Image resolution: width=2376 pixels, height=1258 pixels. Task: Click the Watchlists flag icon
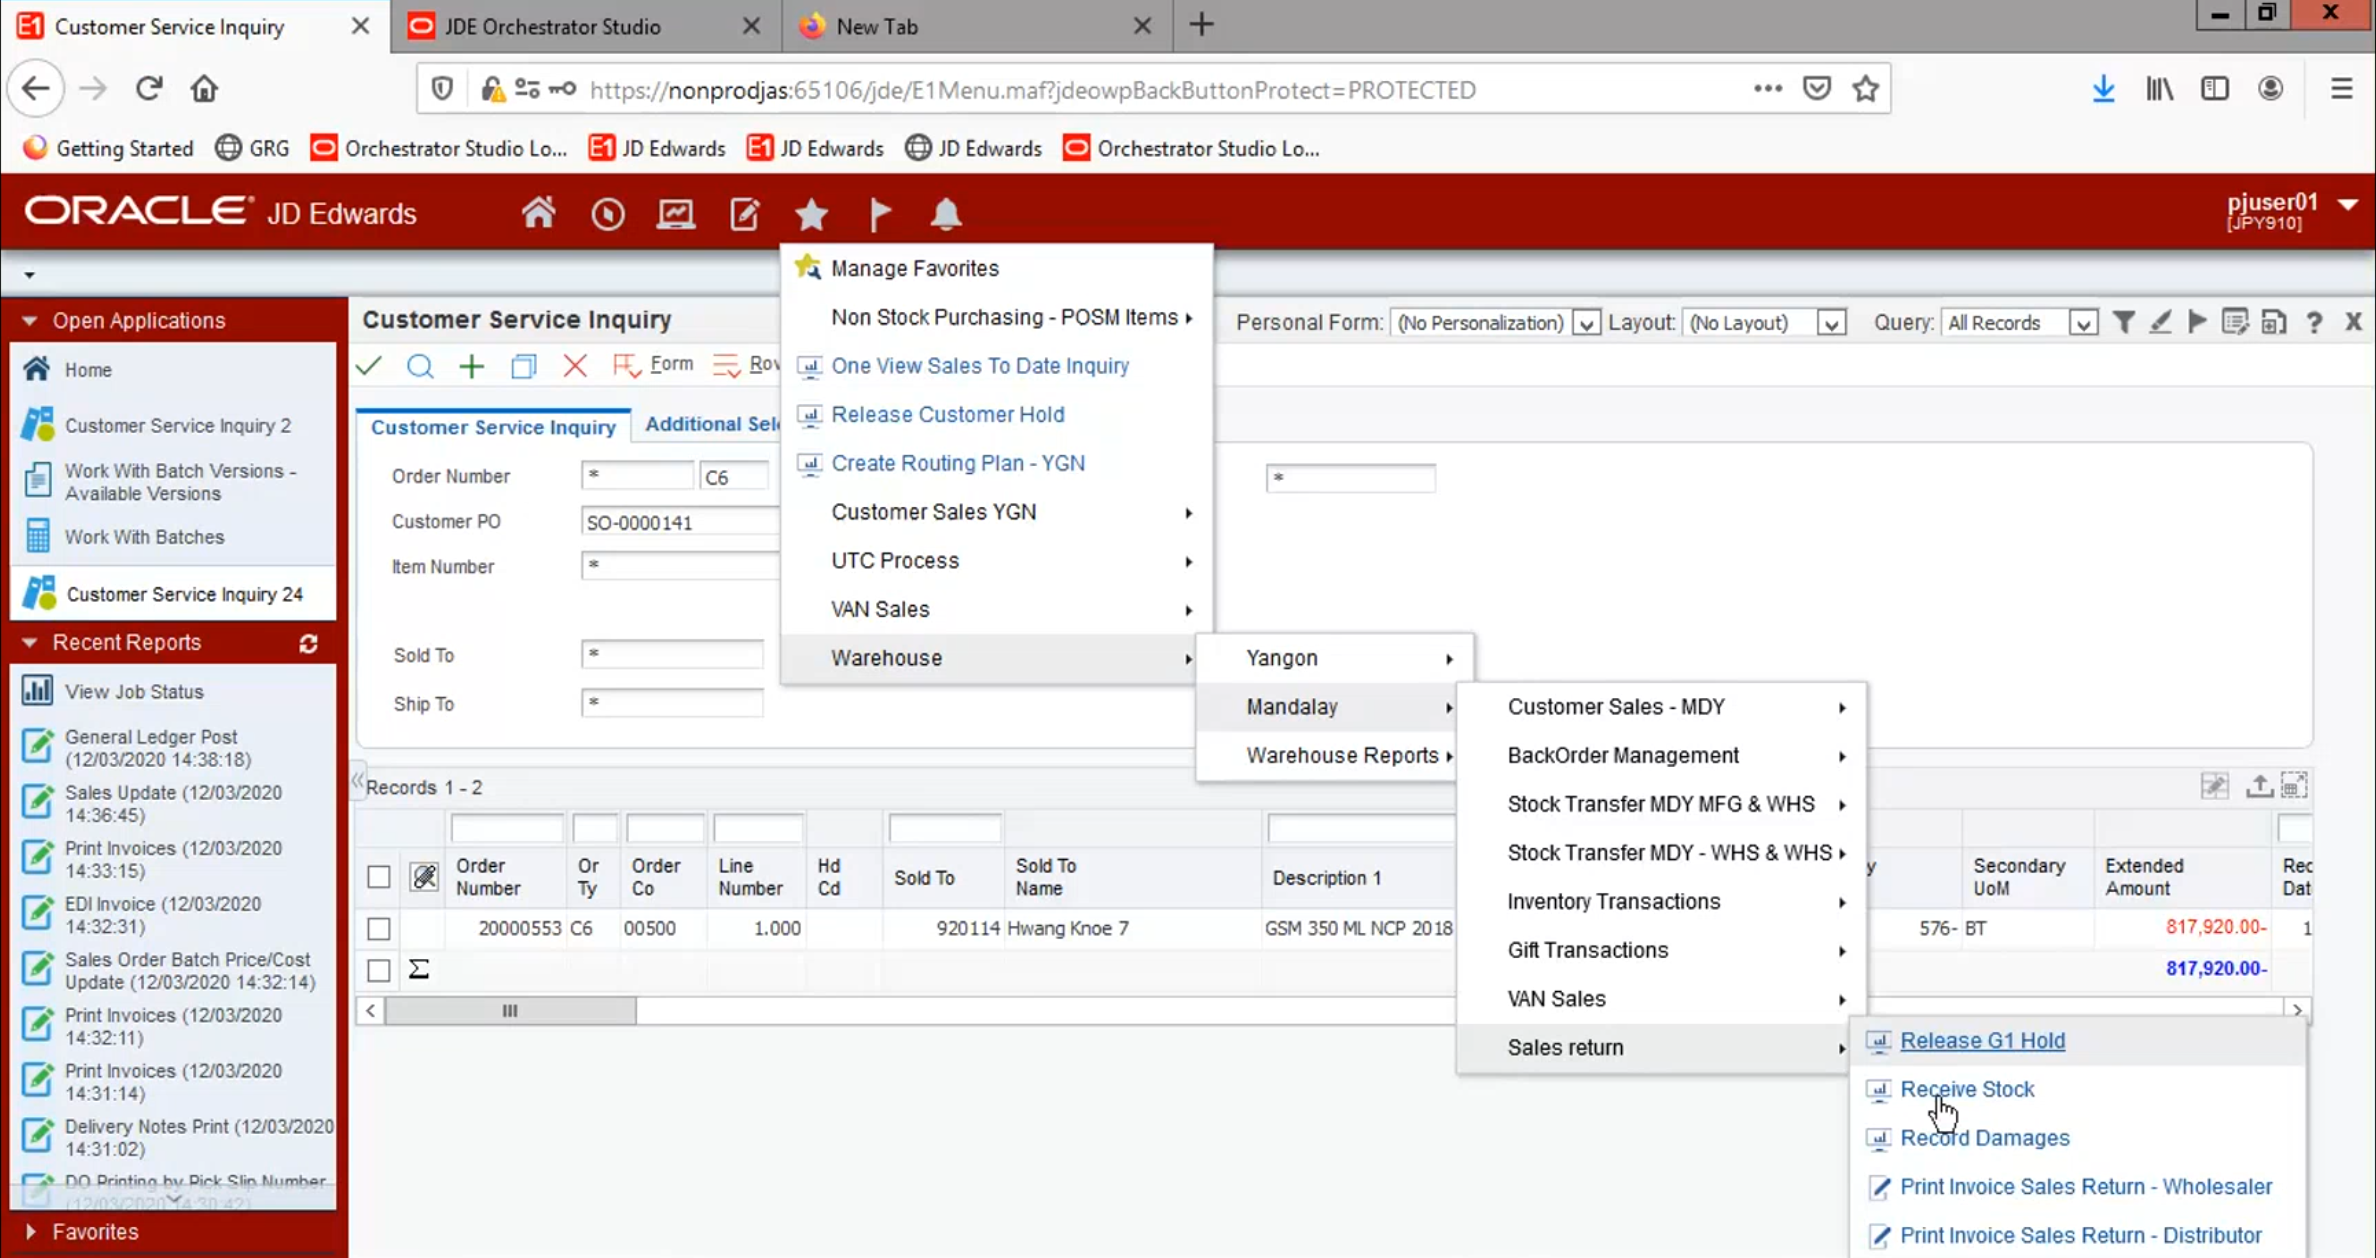pyautogui.click(x=879, y=213)
